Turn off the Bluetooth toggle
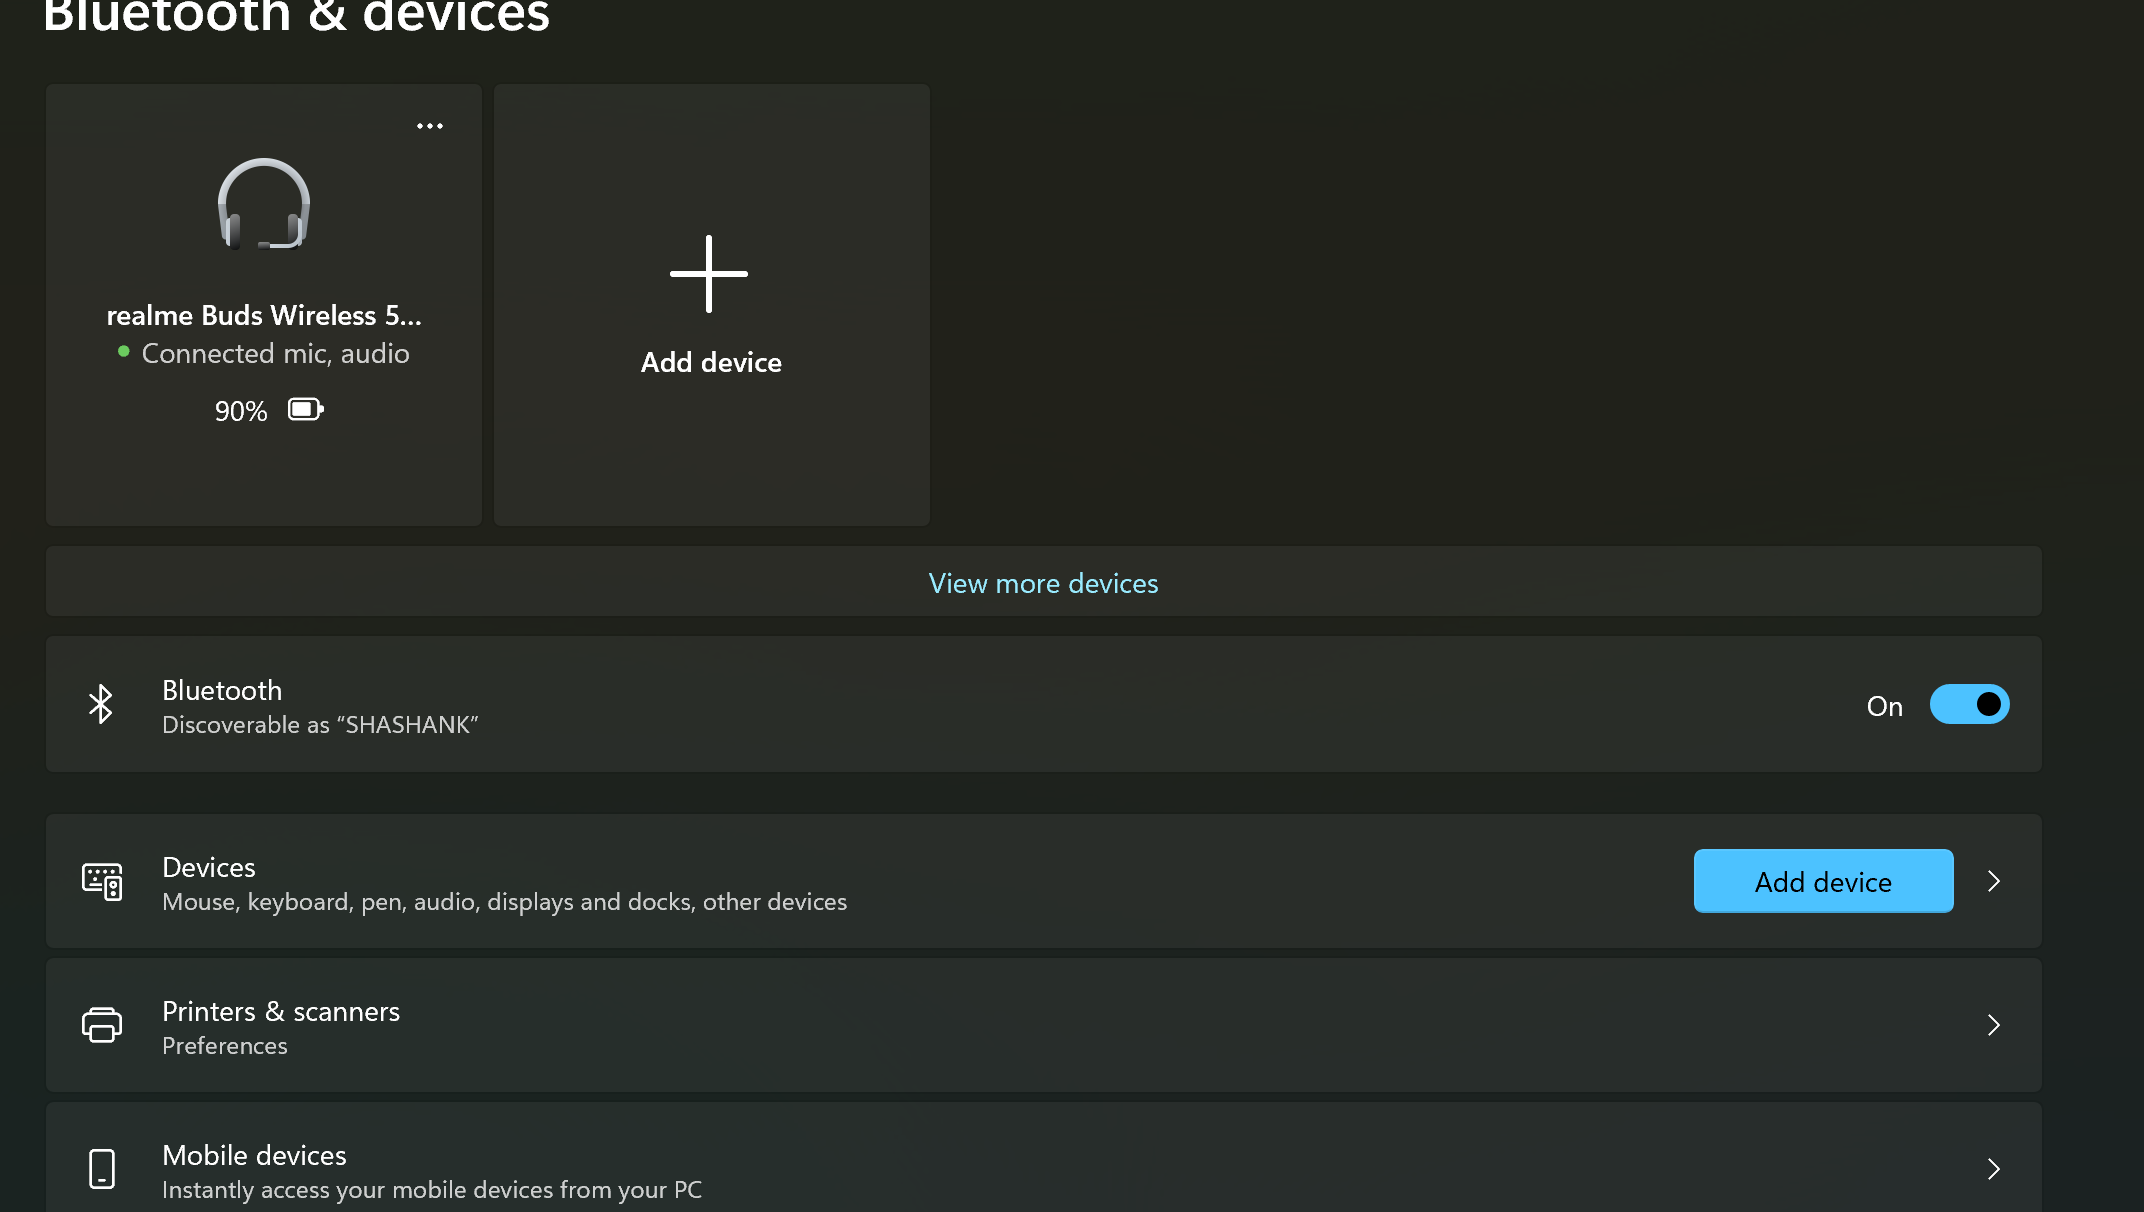Viewport: 2144px width, 1212px height. click(1969, 704)
